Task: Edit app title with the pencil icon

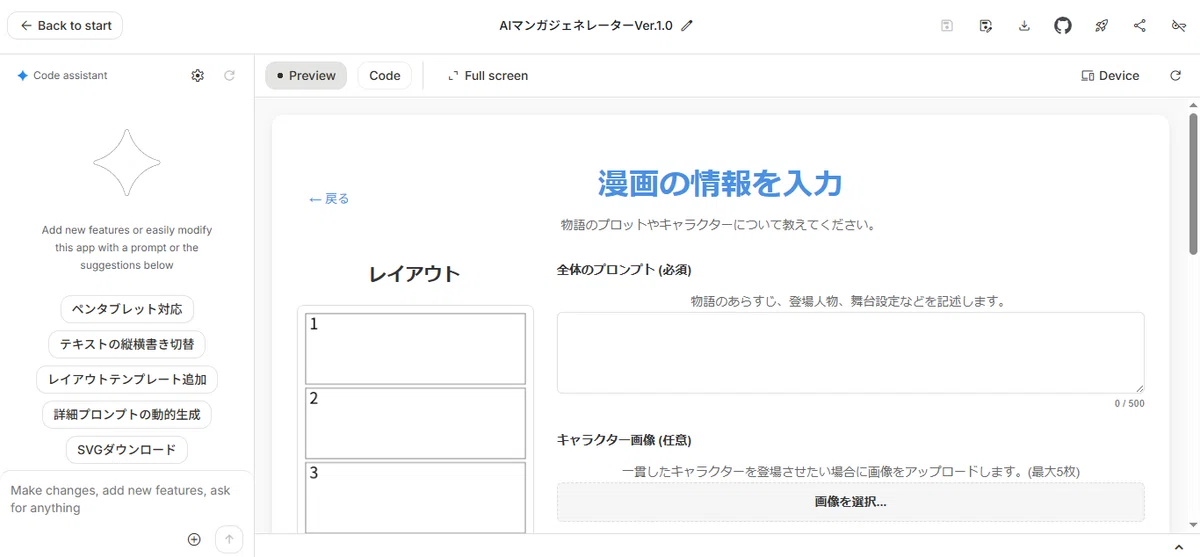Action: (x=686, y=26)
